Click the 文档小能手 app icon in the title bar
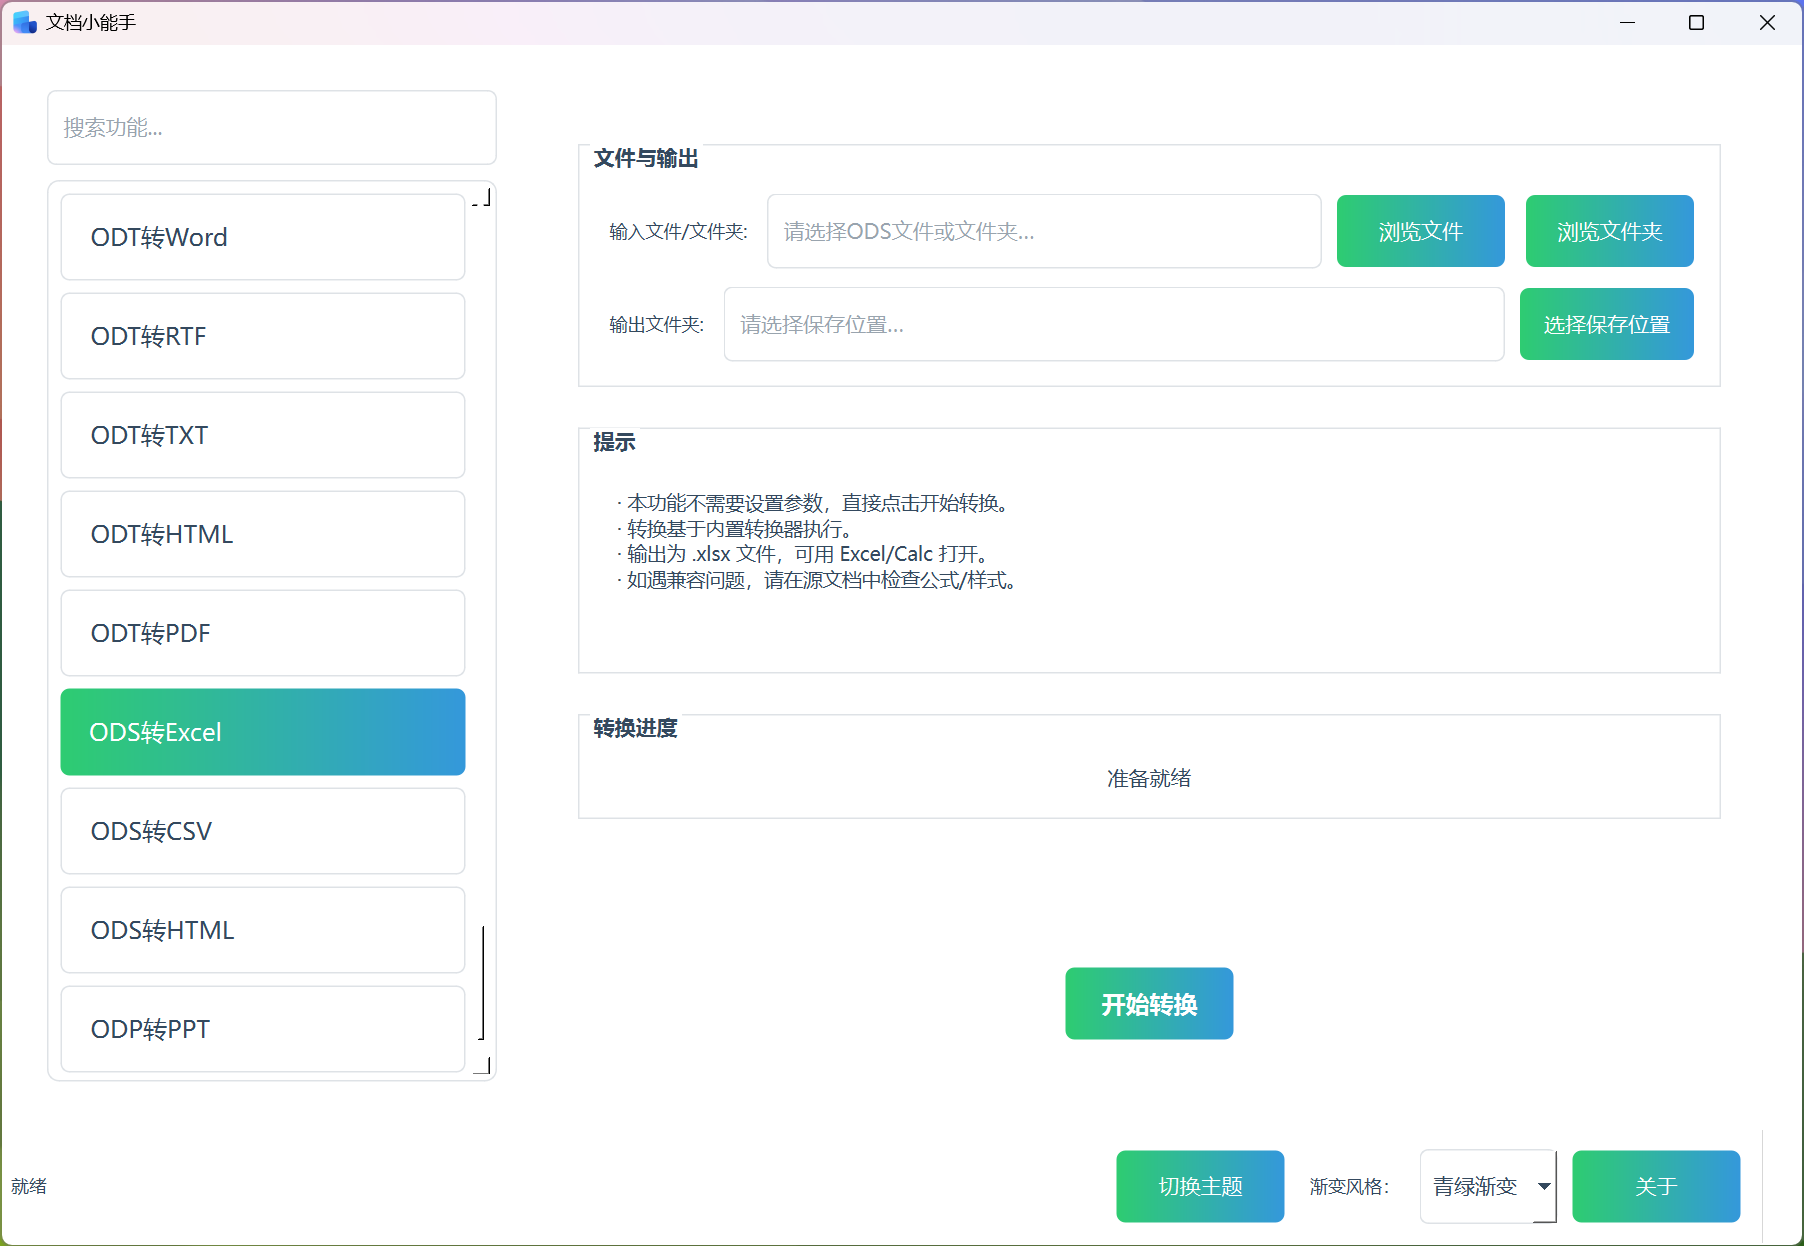 [23, 21]
